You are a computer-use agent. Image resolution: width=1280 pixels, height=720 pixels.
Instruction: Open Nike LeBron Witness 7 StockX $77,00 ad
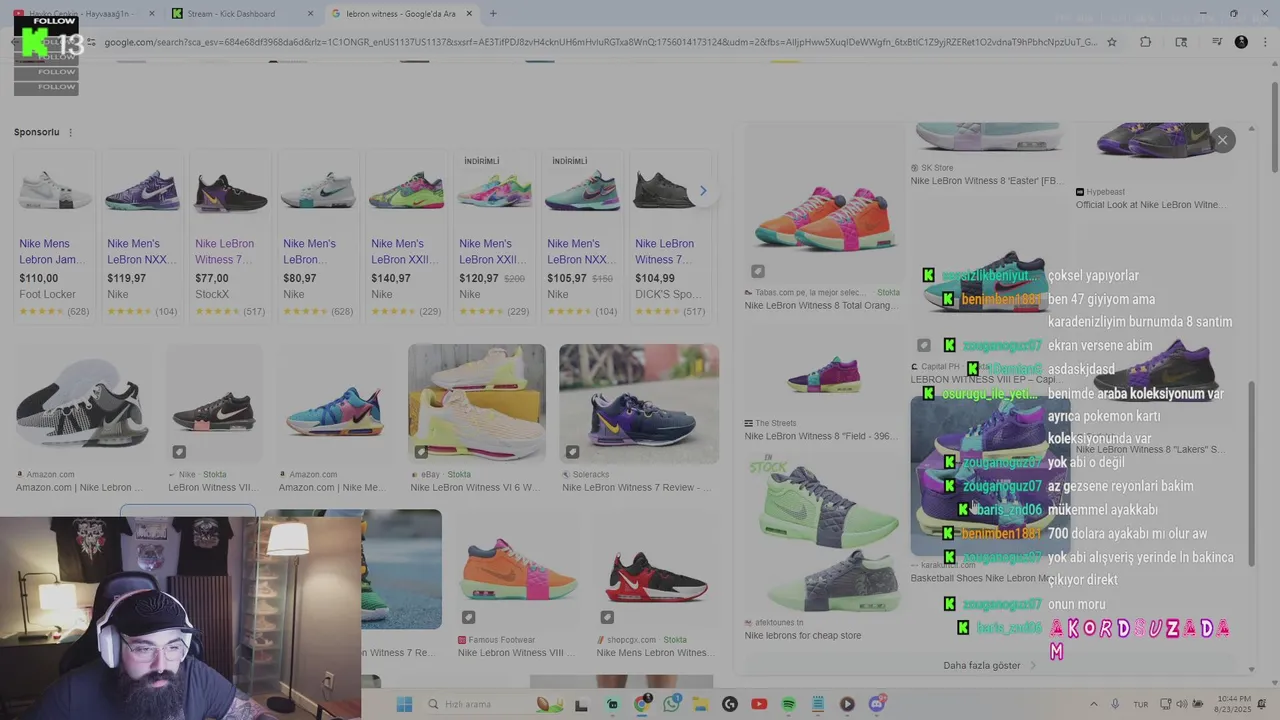[229, 236]
